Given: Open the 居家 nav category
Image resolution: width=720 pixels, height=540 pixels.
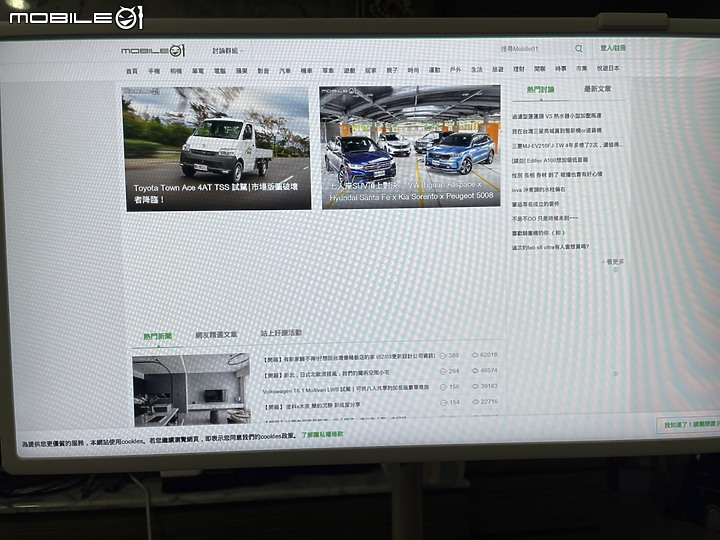Looking at the screenshot, I should pyautogui.click(x=371, y=70).
